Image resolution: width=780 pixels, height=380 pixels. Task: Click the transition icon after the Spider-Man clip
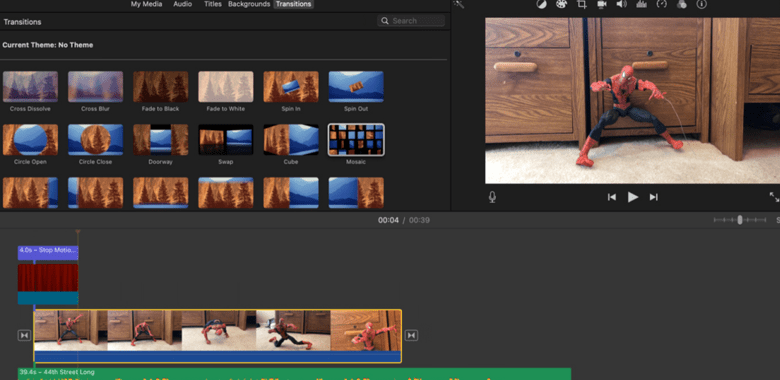tap(411, 336)
